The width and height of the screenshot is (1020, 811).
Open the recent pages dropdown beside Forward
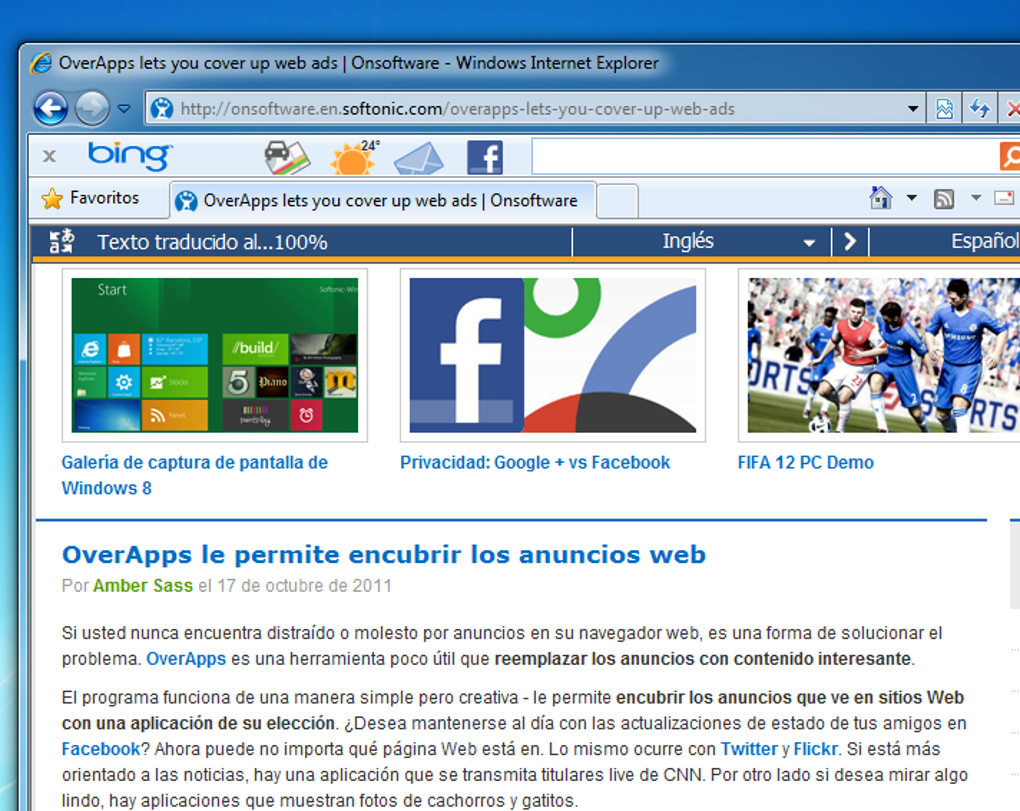[124, 109]
